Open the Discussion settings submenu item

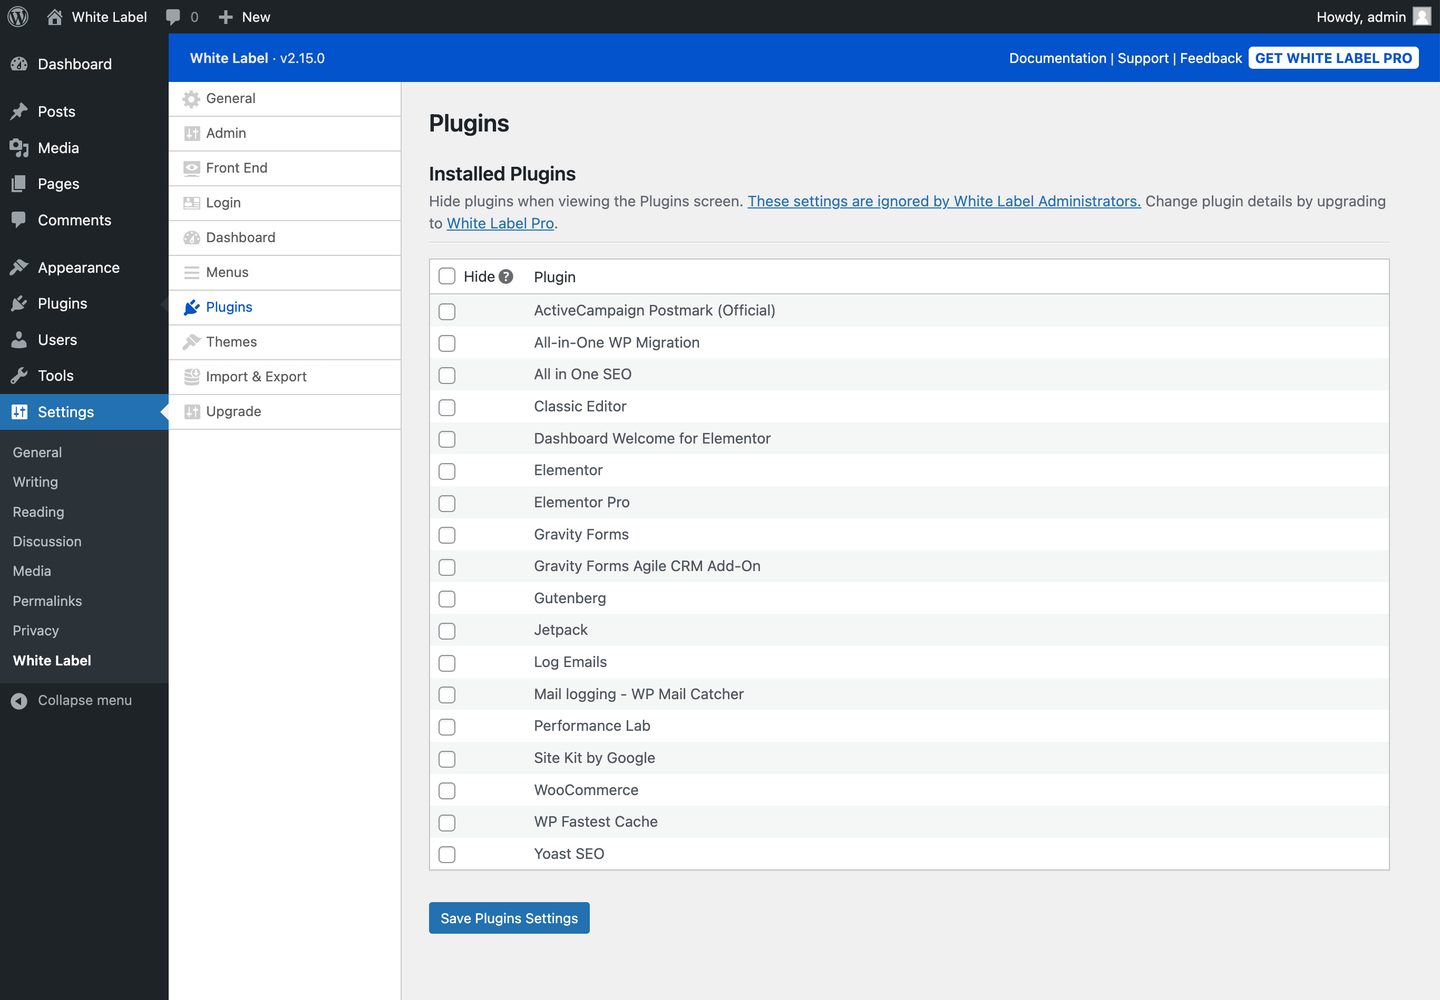click(x=47, y=542)
